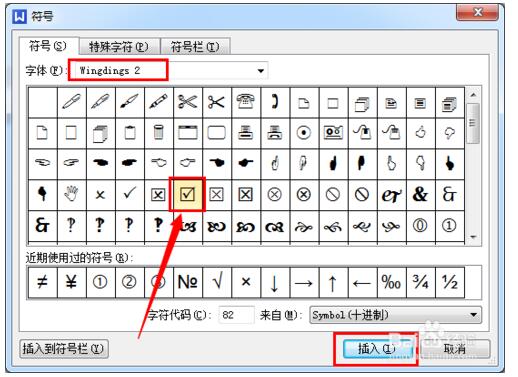Open the 来自 Symbol (十进制) dropdown

pyautogui.click(x=395, y=315)
